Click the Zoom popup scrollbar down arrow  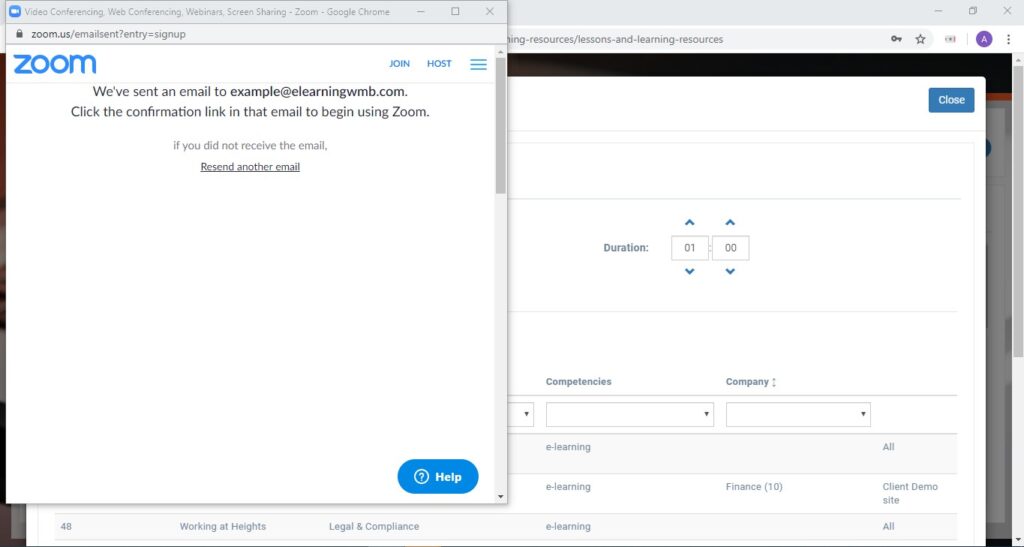coord(500,497)
